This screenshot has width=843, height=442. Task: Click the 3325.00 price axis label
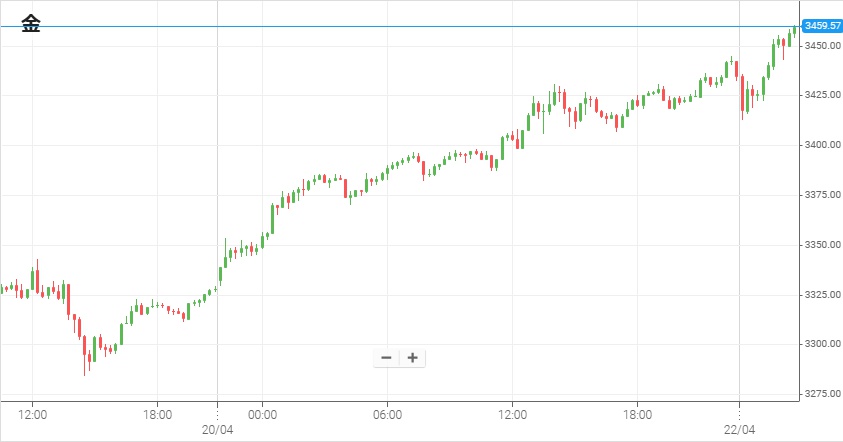coord(823,295)
